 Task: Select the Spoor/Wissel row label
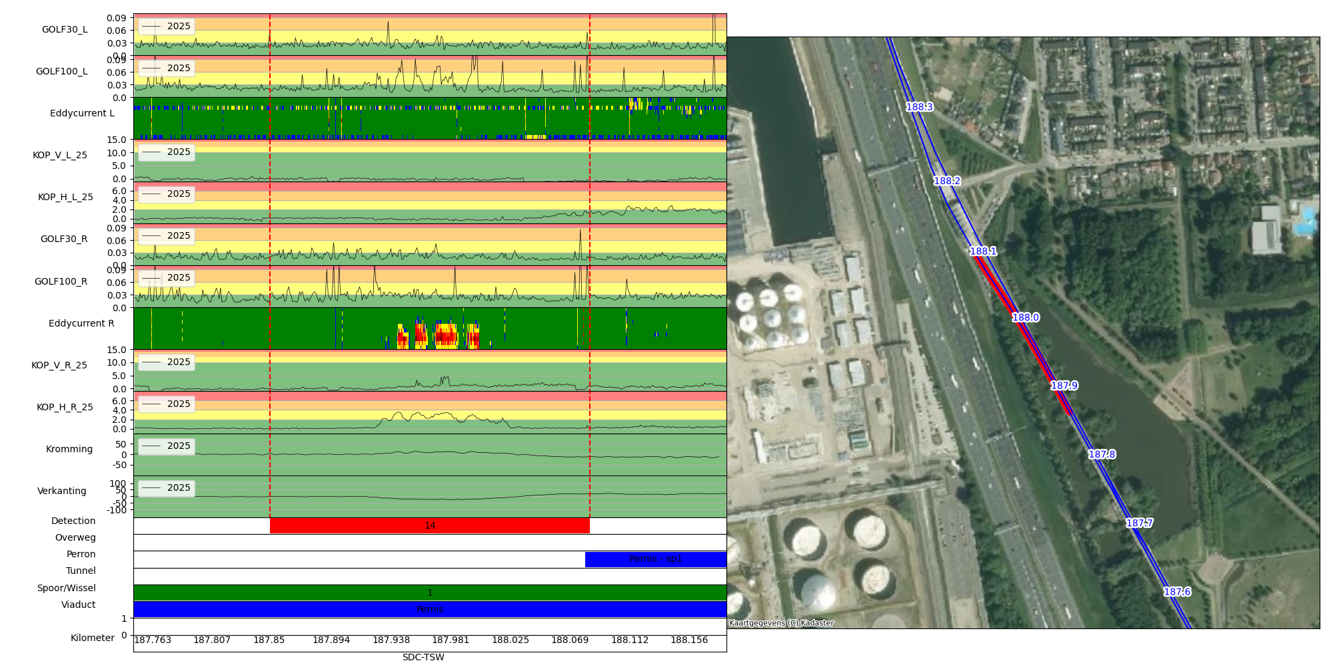click(67, 588)
